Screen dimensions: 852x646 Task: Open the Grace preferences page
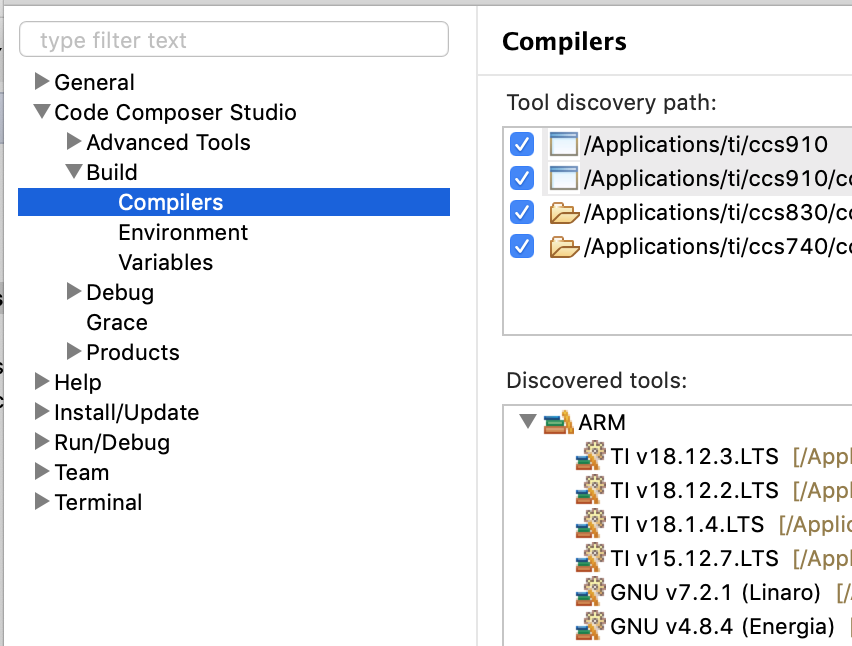tap(117, 322)
